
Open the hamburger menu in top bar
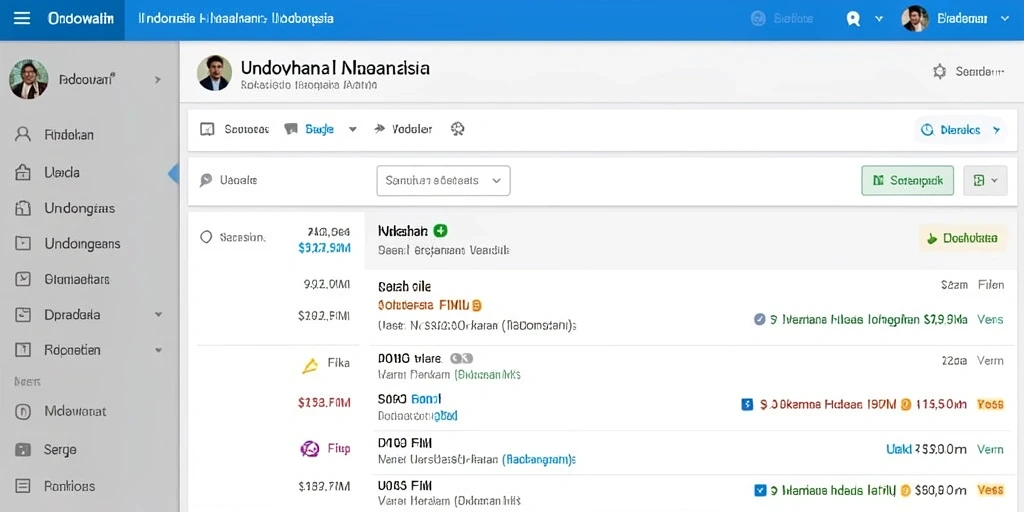point(22,18)
